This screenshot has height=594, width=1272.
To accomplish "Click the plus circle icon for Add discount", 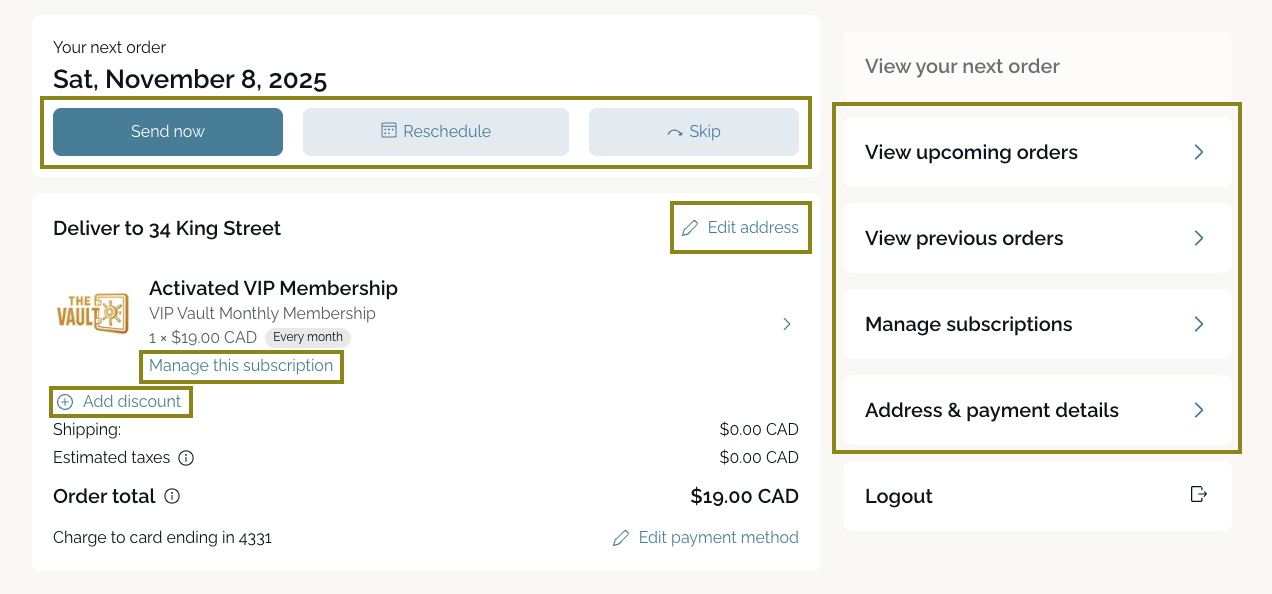I will coord(65,402).
